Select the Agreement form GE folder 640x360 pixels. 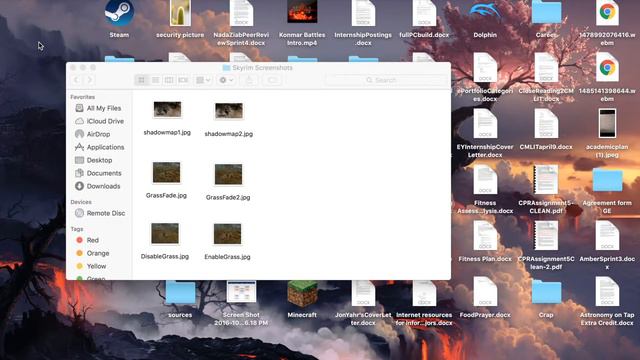tap(607, 180)
